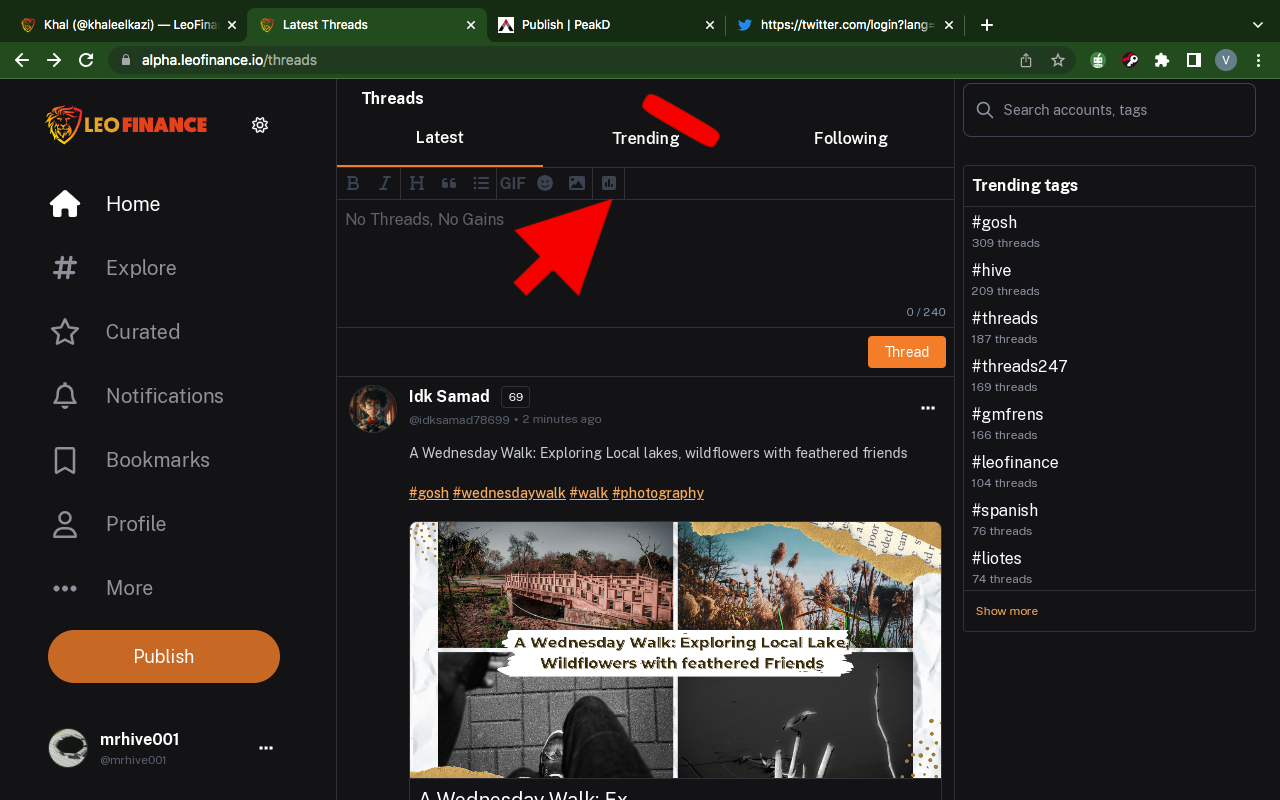Select #hive in Trending tags
The image size is (1280, 800).
[991, 270]
